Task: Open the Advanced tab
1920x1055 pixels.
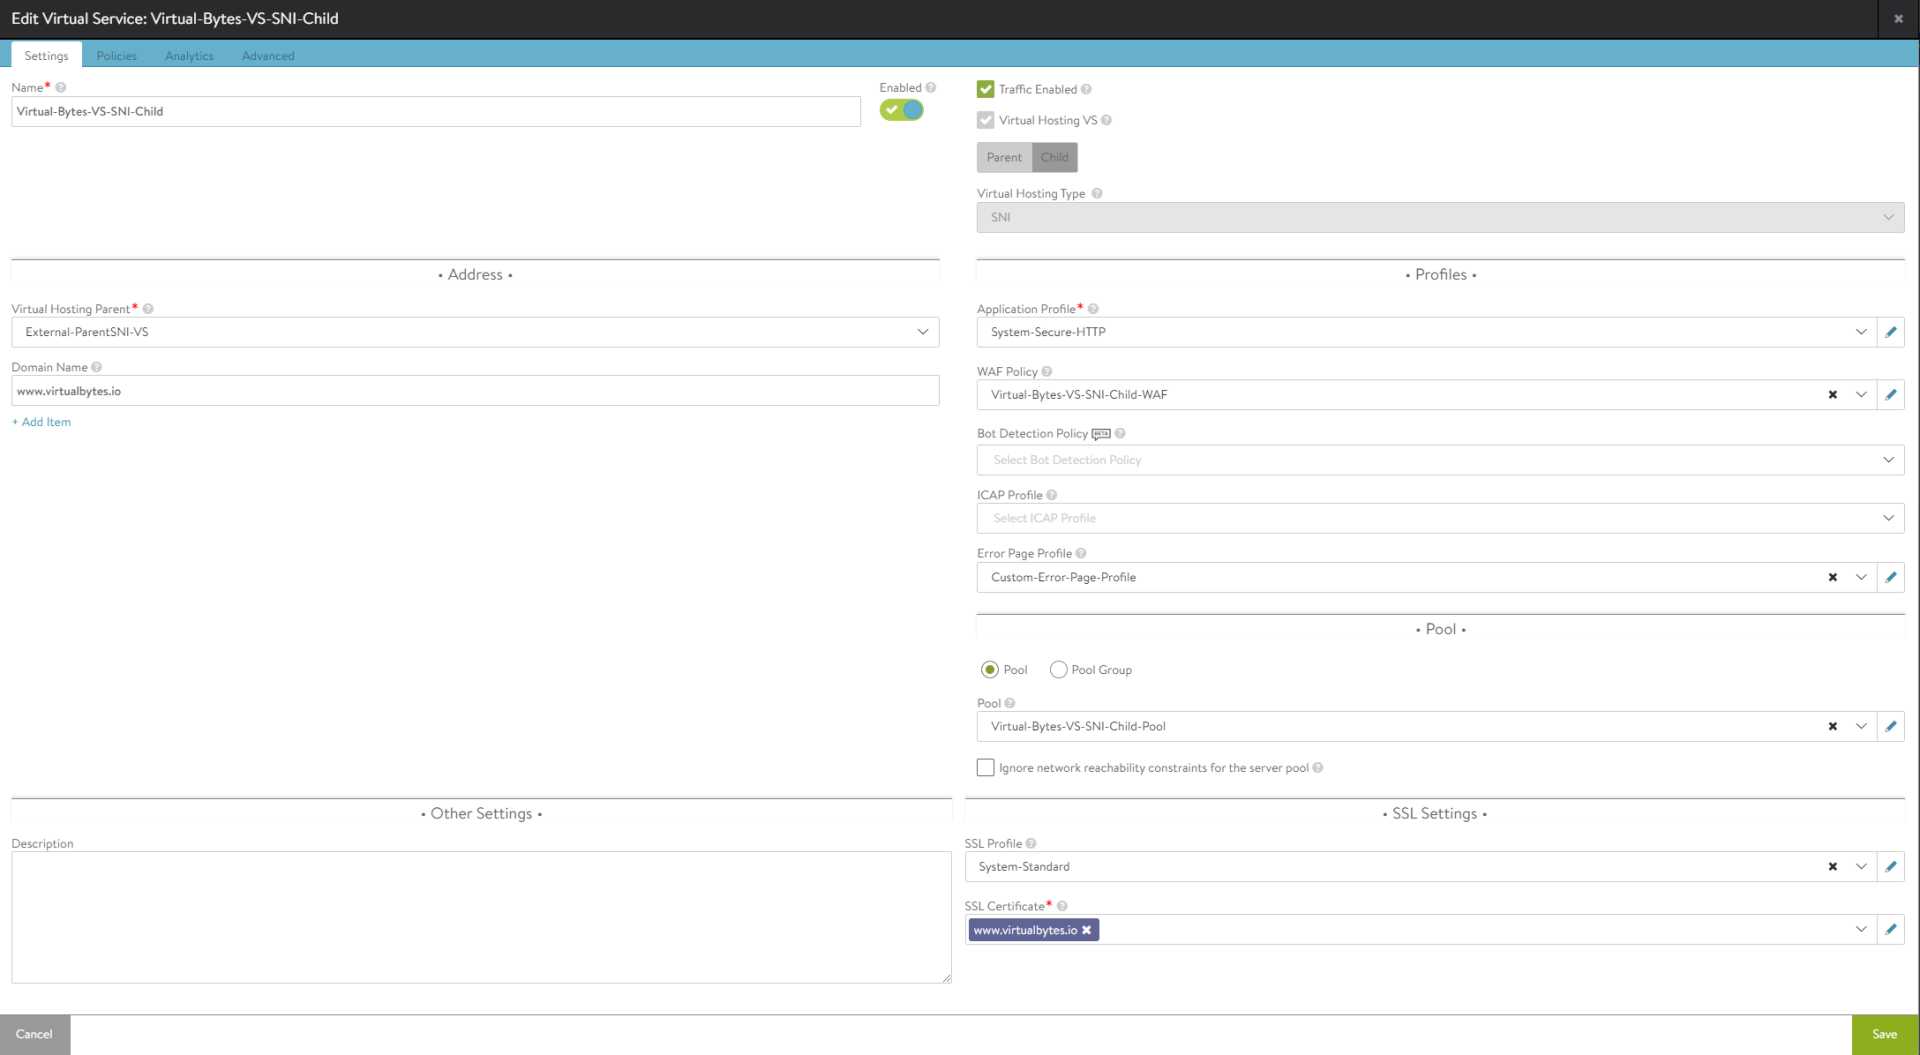Action: [x=268, y=56]
